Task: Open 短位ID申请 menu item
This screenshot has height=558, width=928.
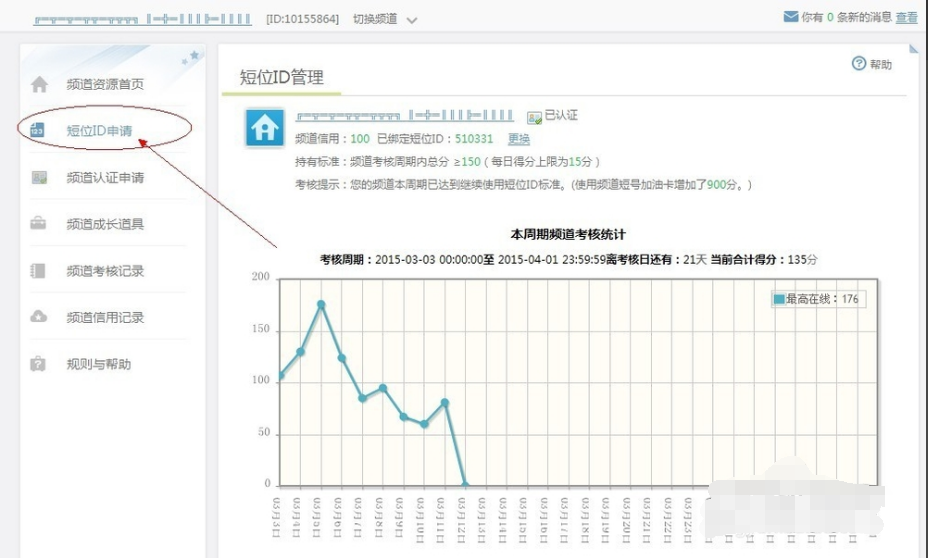Action: [99, 131]
